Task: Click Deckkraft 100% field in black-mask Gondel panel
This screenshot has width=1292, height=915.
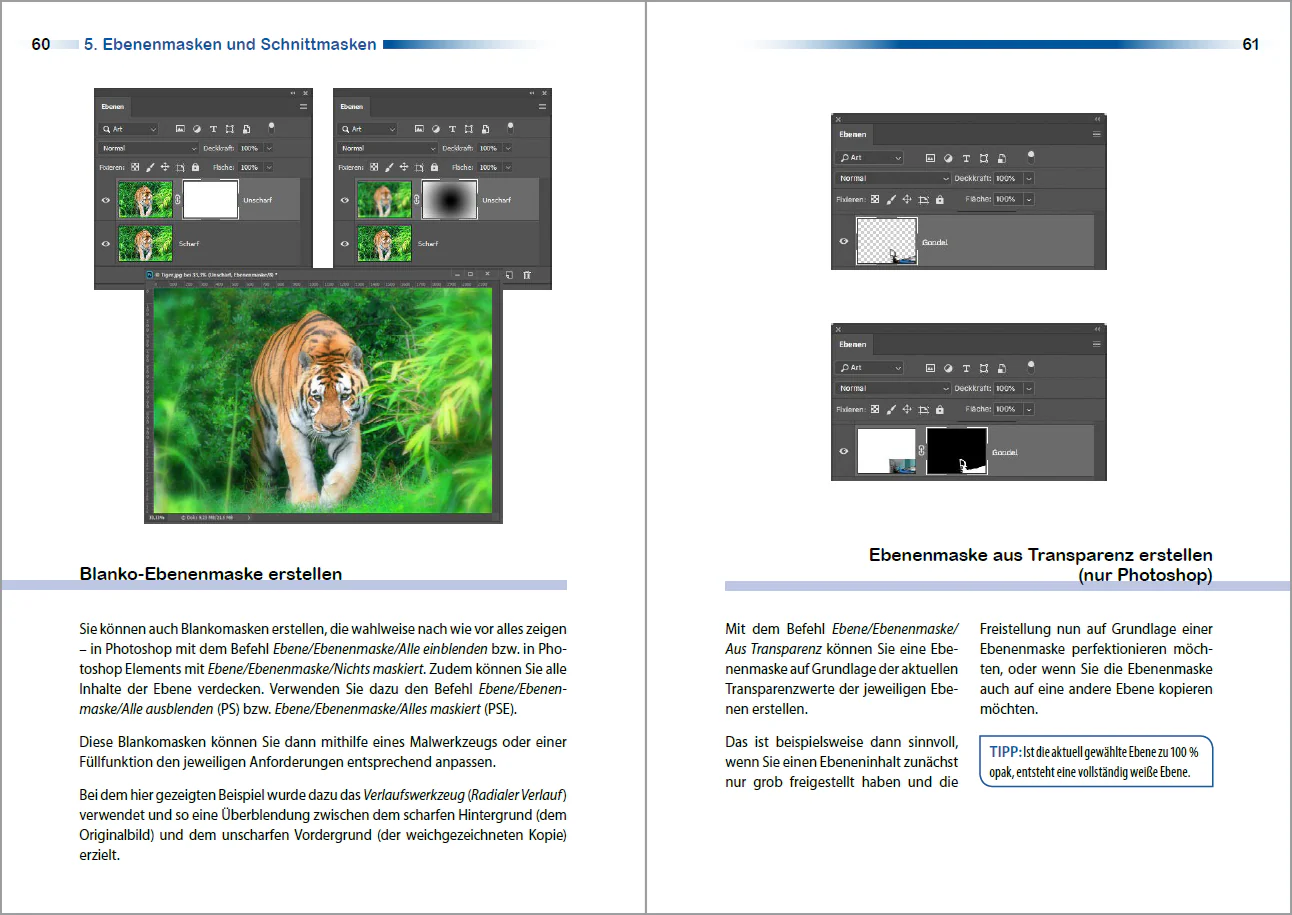Action: [x=1006, y=389]
